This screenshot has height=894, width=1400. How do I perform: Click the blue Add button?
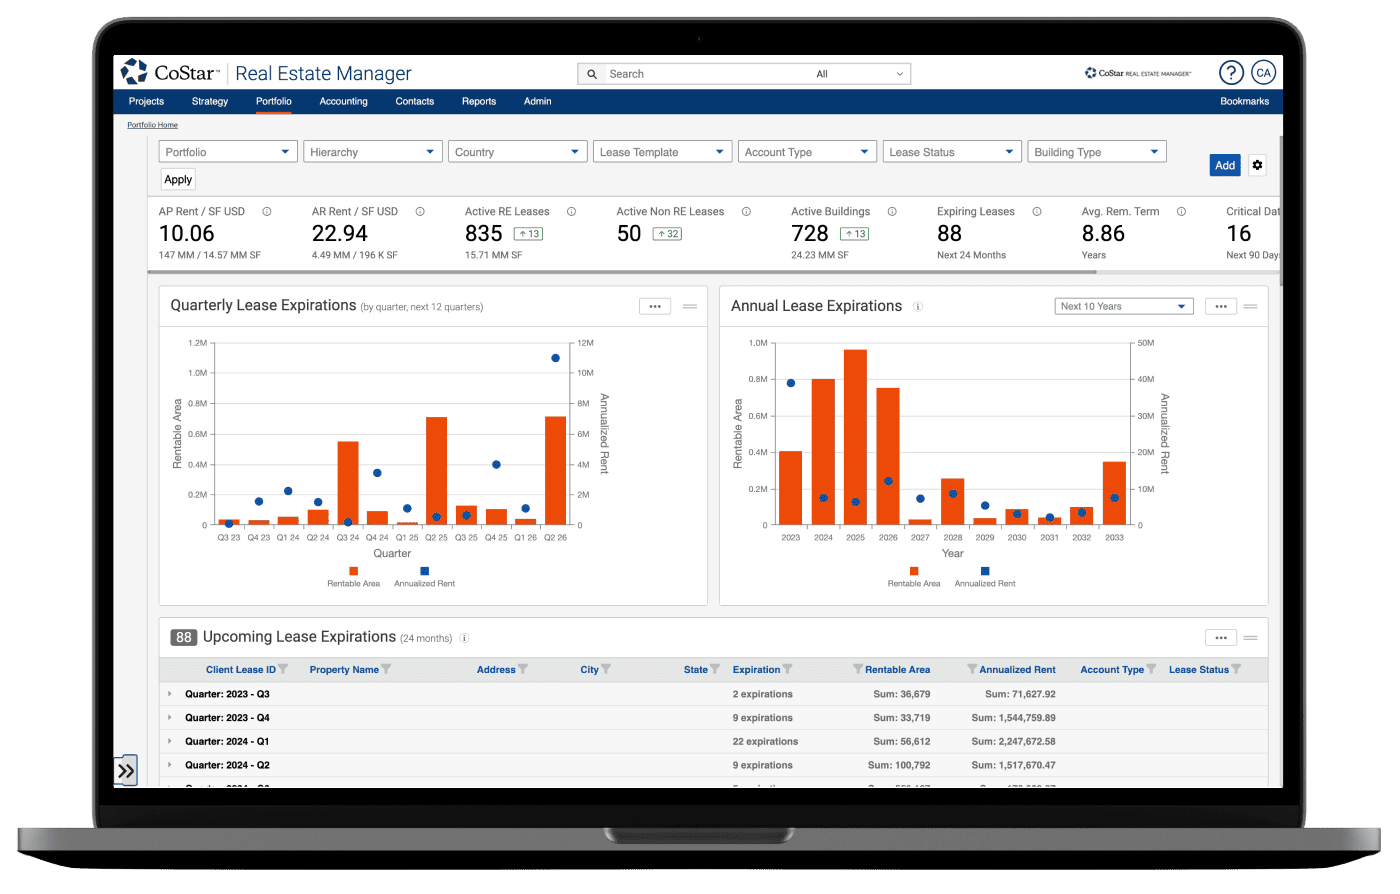pyautogui.click(x=1225, y=165)
